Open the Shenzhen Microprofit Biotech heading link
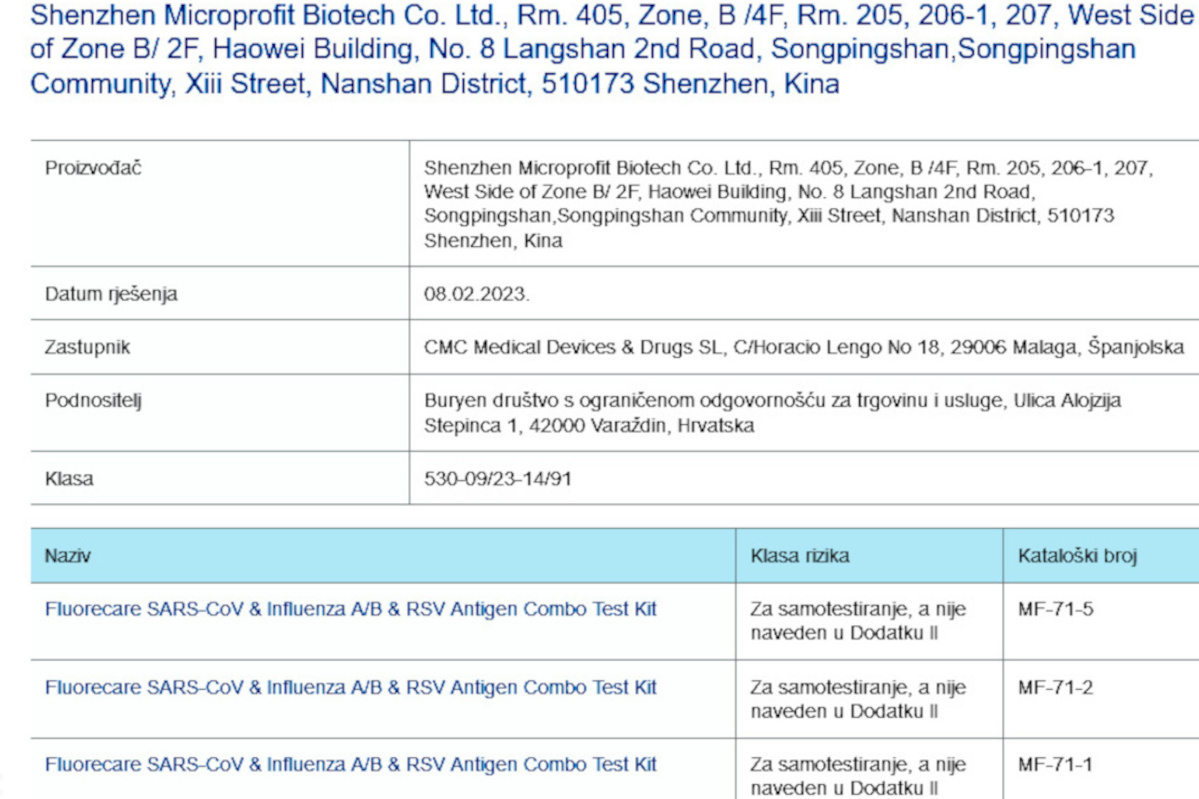Screen dimensions: 1199x799 click(x=612, y=49)
